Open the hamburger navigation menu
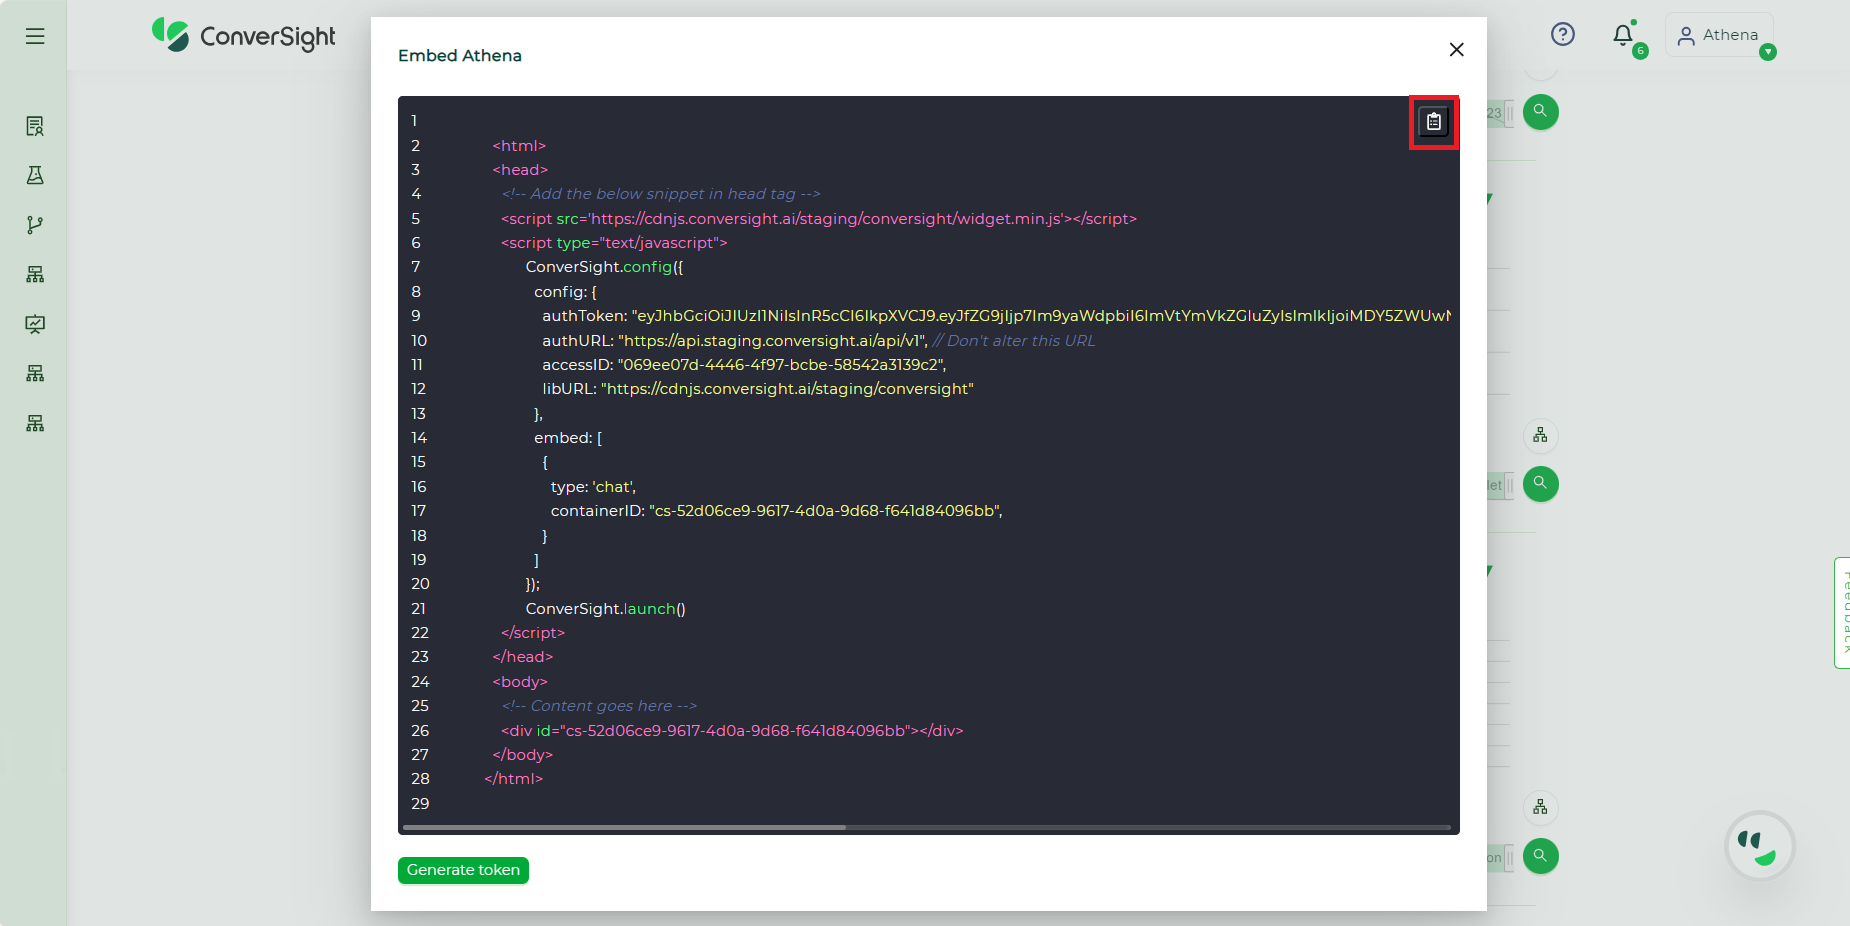The height and width of the screenshot is (926, 1850). (35, 36)
